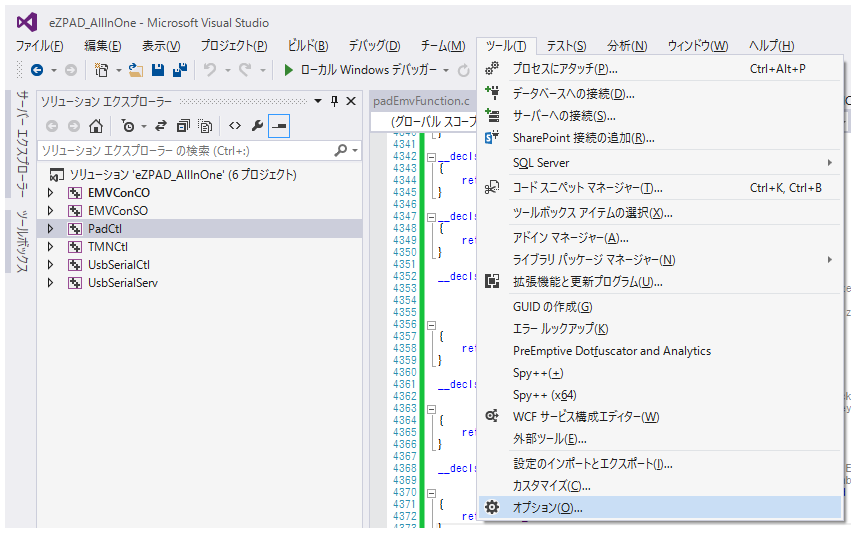Image resolution: width=856 pixels, height=533 pixels.
Task: Close the Solution Explorer panel
Action: click(x=351, y=101)
